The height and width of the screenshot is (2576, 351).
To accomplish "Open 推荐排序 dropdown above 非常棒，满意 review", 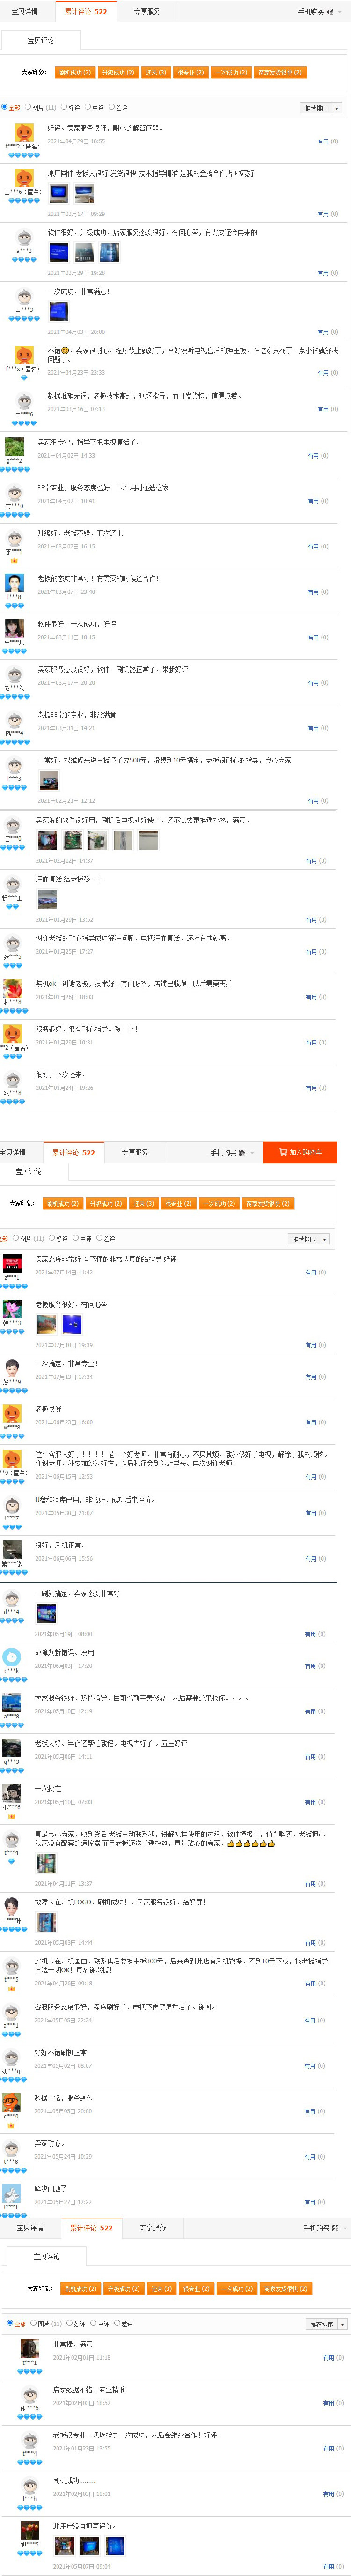I will [x=327, y=2324].
